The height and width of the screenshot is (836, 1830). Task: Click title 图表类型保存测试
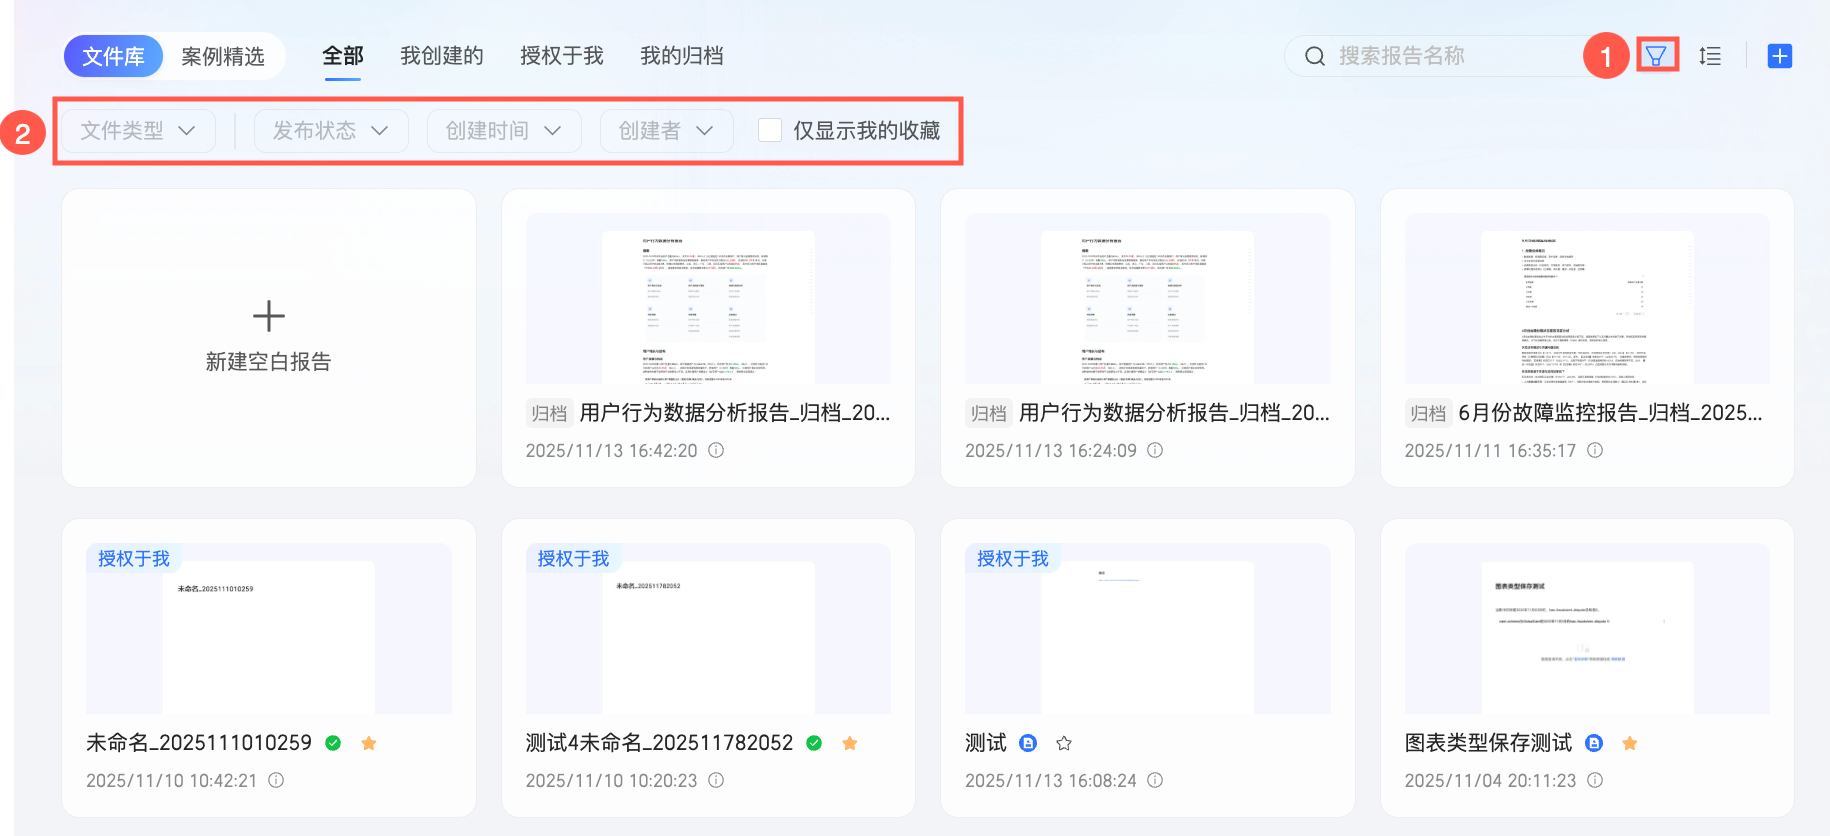(x=1488, y=743)
